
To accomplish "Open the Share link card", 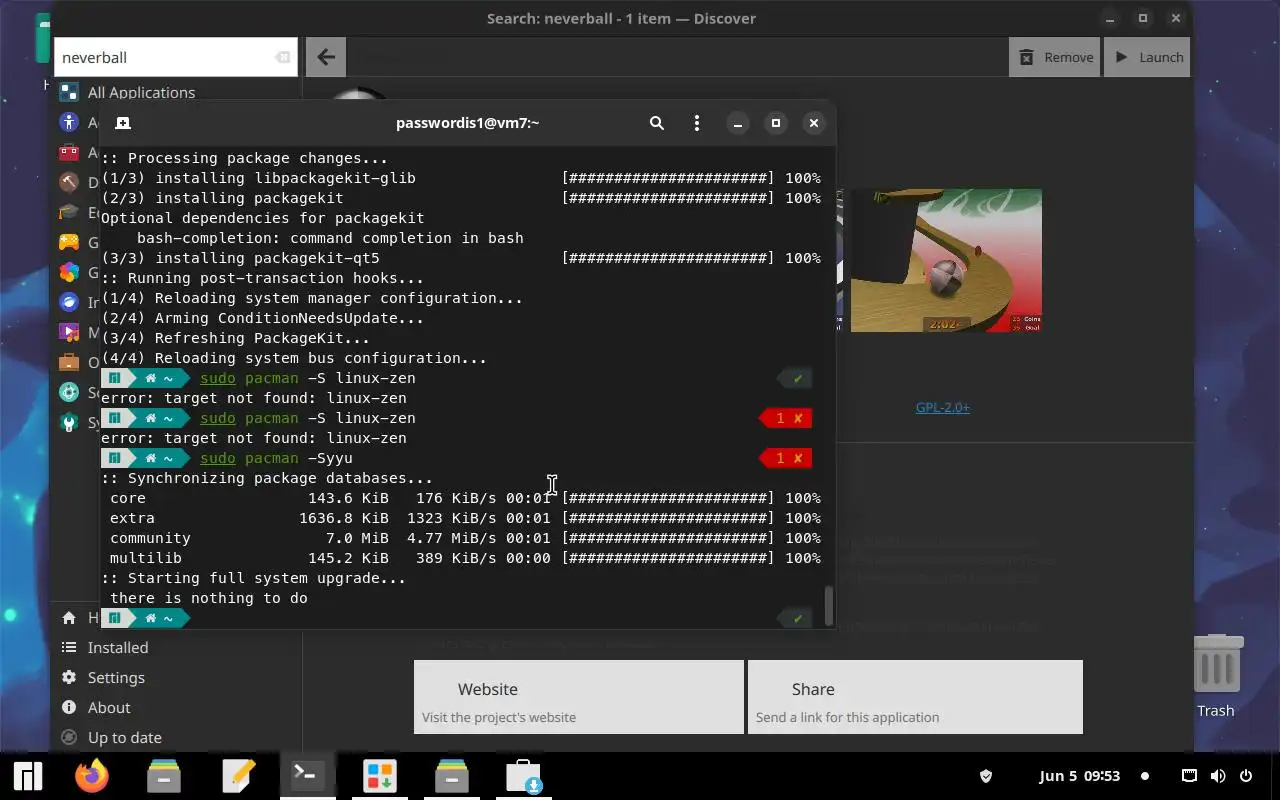I will pos(915,697).
